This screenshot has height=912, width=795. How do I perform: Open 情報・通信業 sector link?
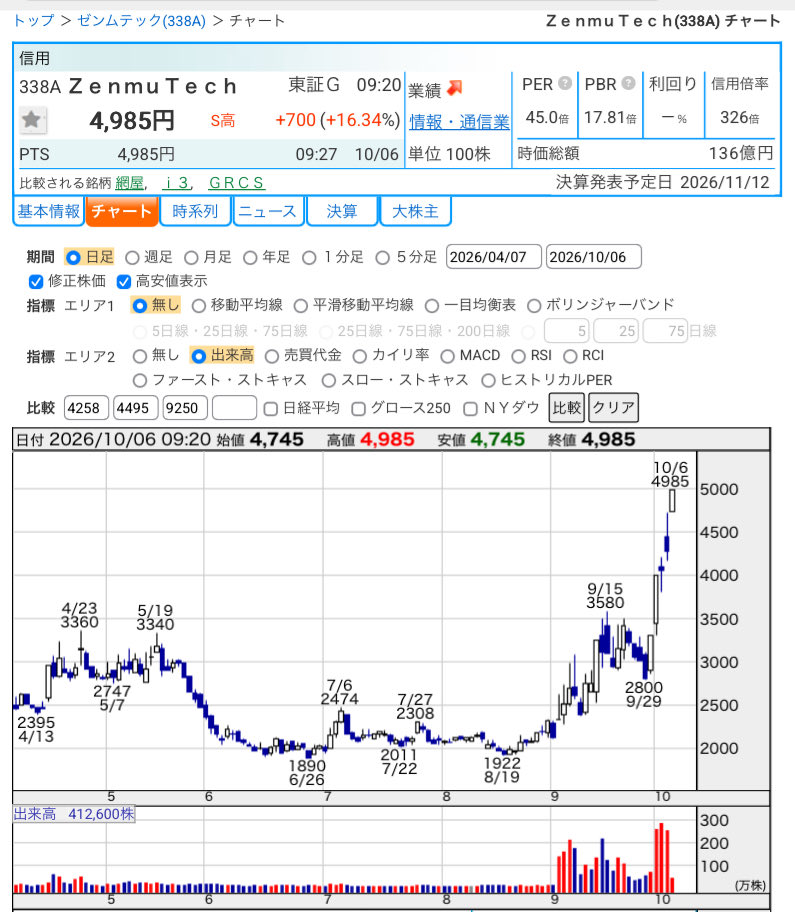click(459, 122)
